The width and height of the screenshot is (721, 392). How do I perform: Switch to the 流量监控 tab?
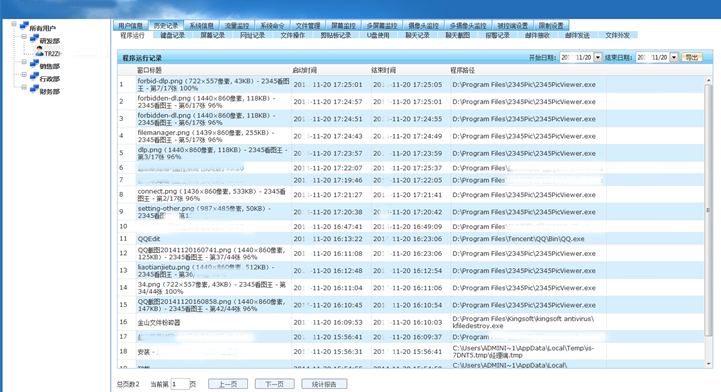click(x=237, y=25)
